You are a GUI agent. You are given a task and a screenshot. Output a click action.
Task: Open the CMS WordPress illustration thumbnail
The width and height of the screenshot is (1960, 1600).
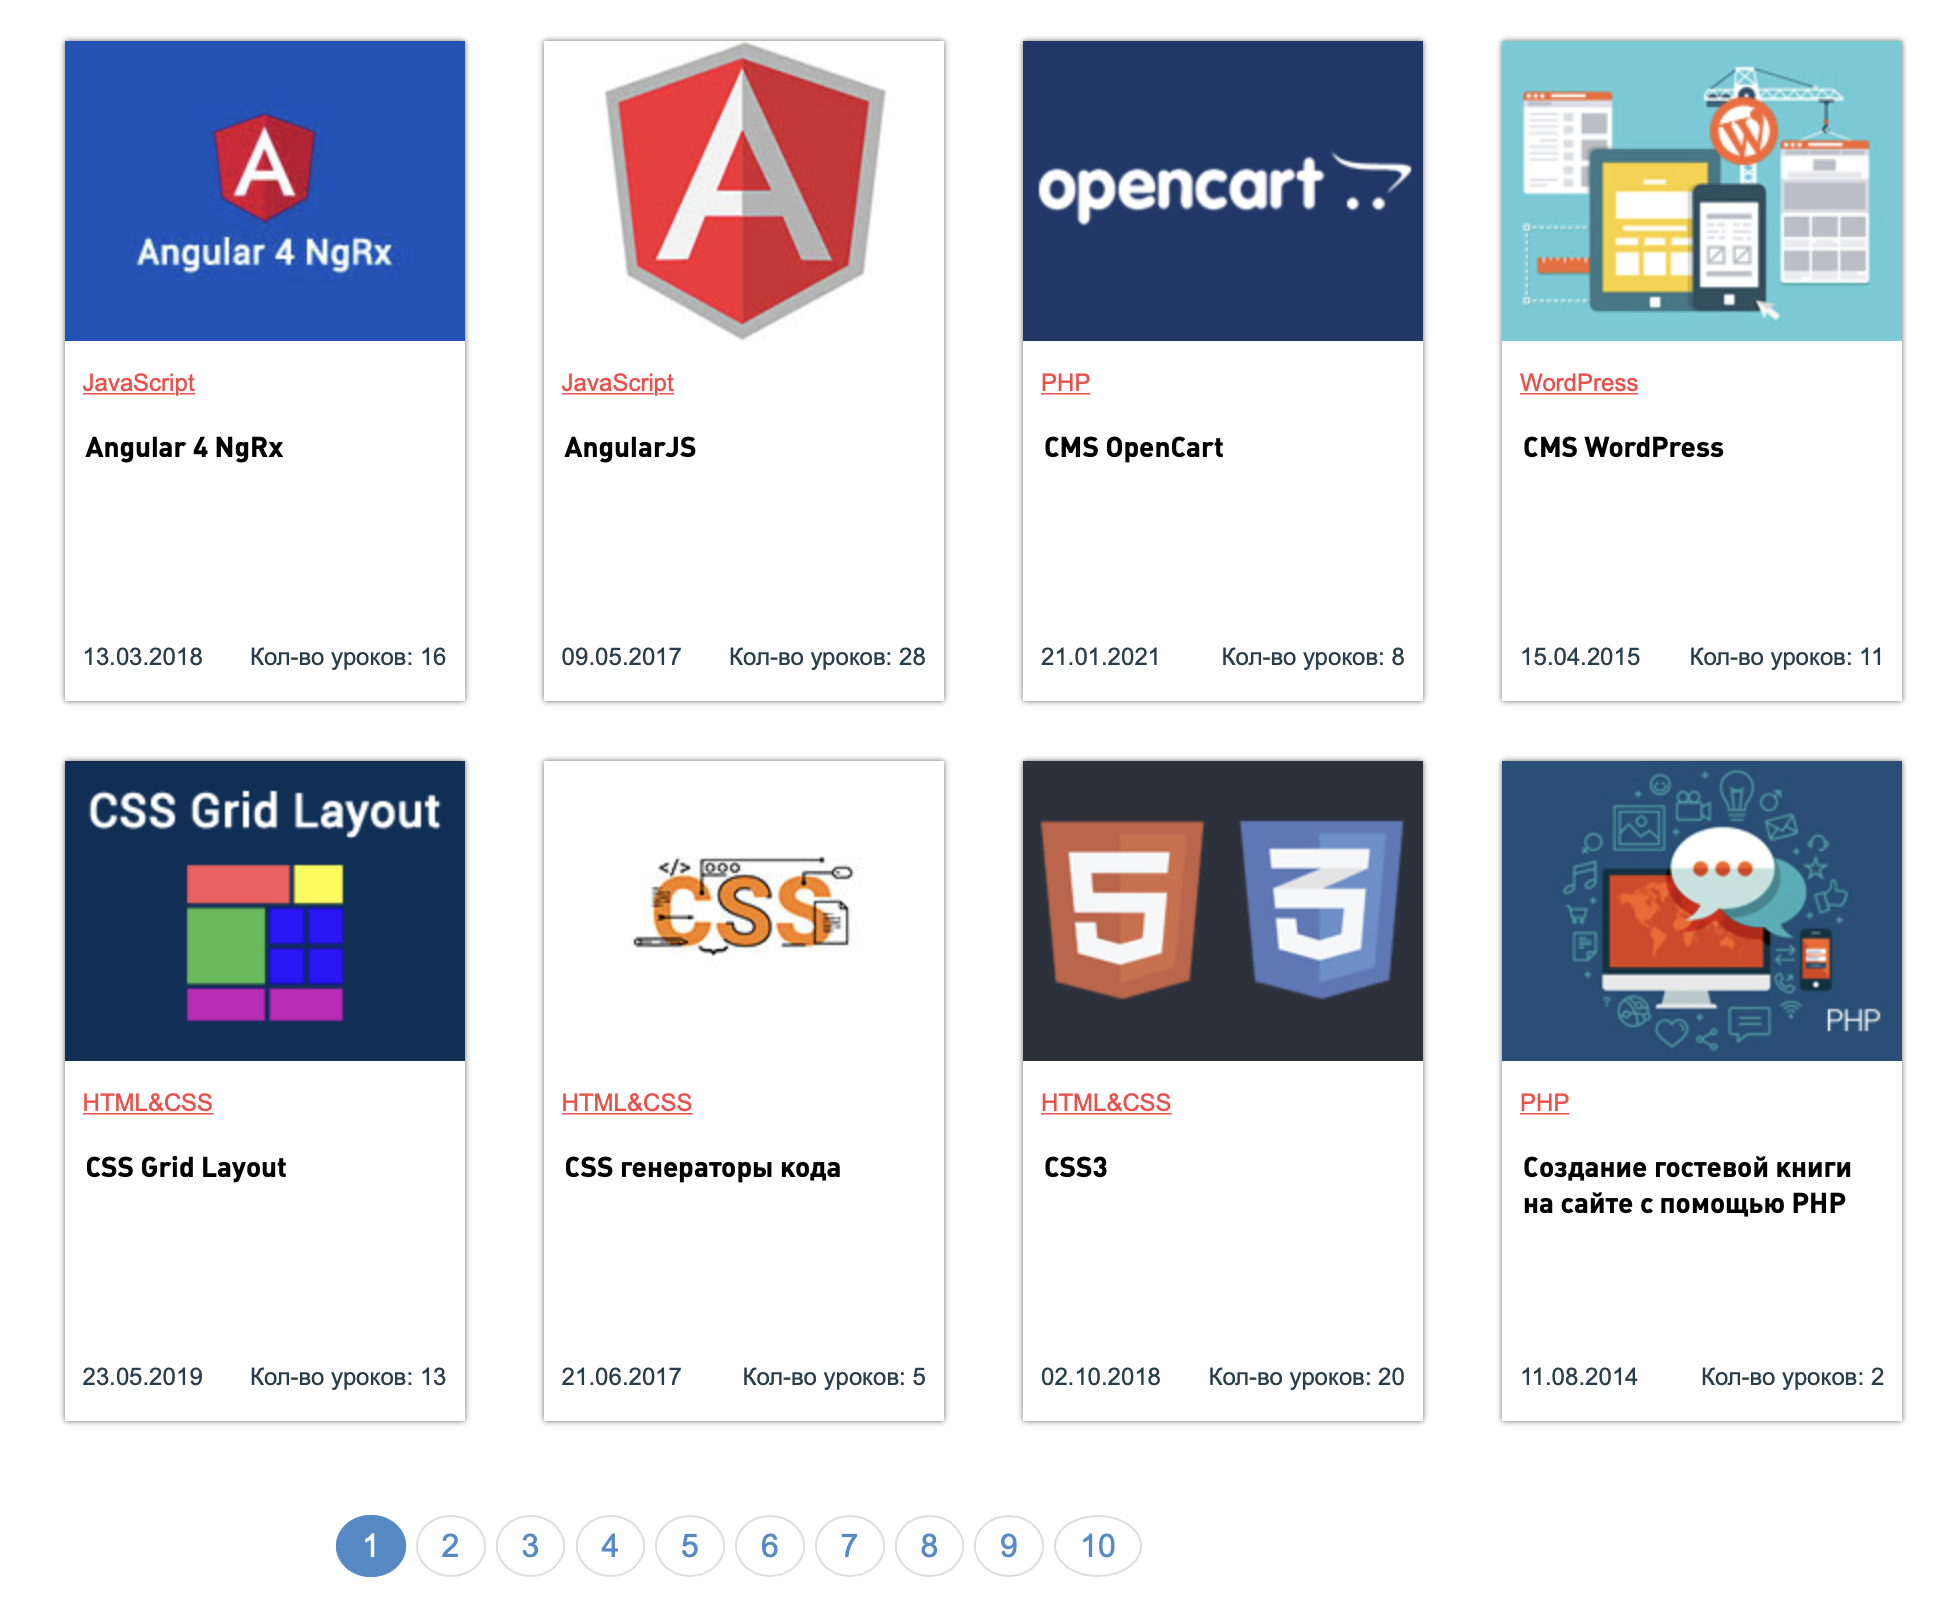click(x=1702, y=191)
